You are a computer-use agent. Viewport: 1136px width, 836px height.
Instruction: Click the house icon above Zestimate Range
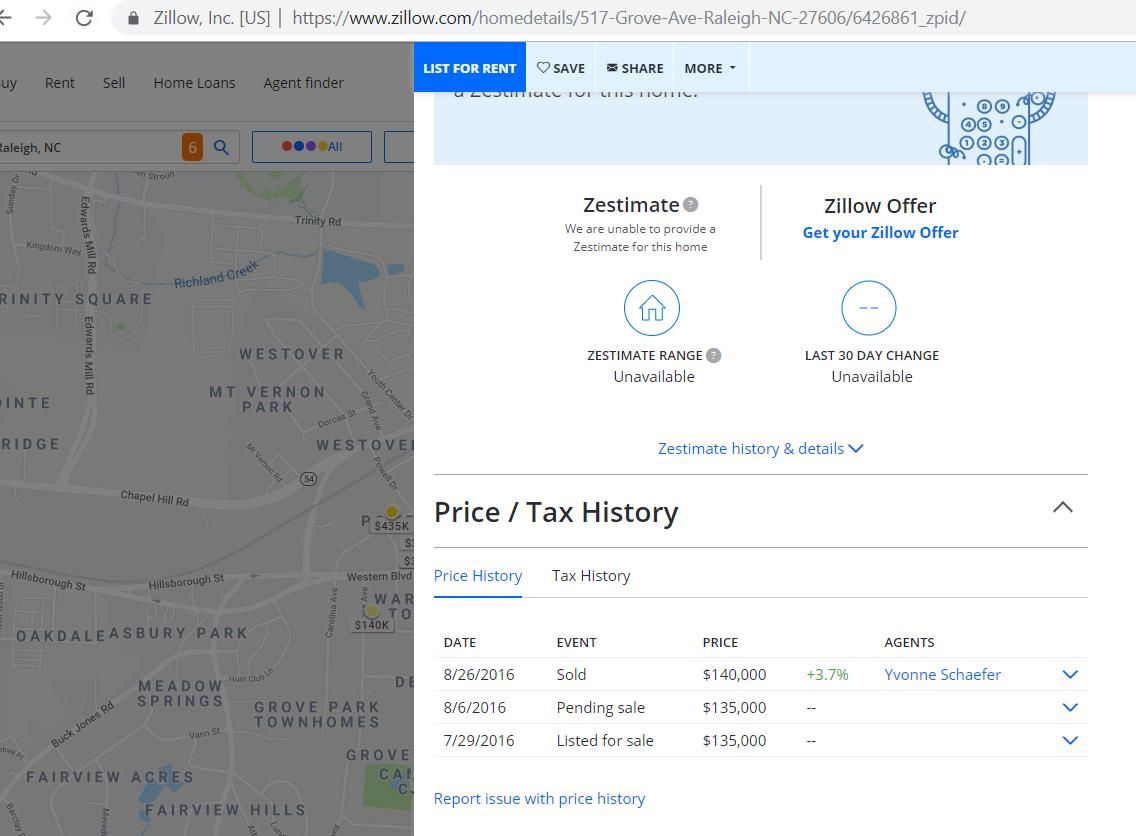coord(651,308)
